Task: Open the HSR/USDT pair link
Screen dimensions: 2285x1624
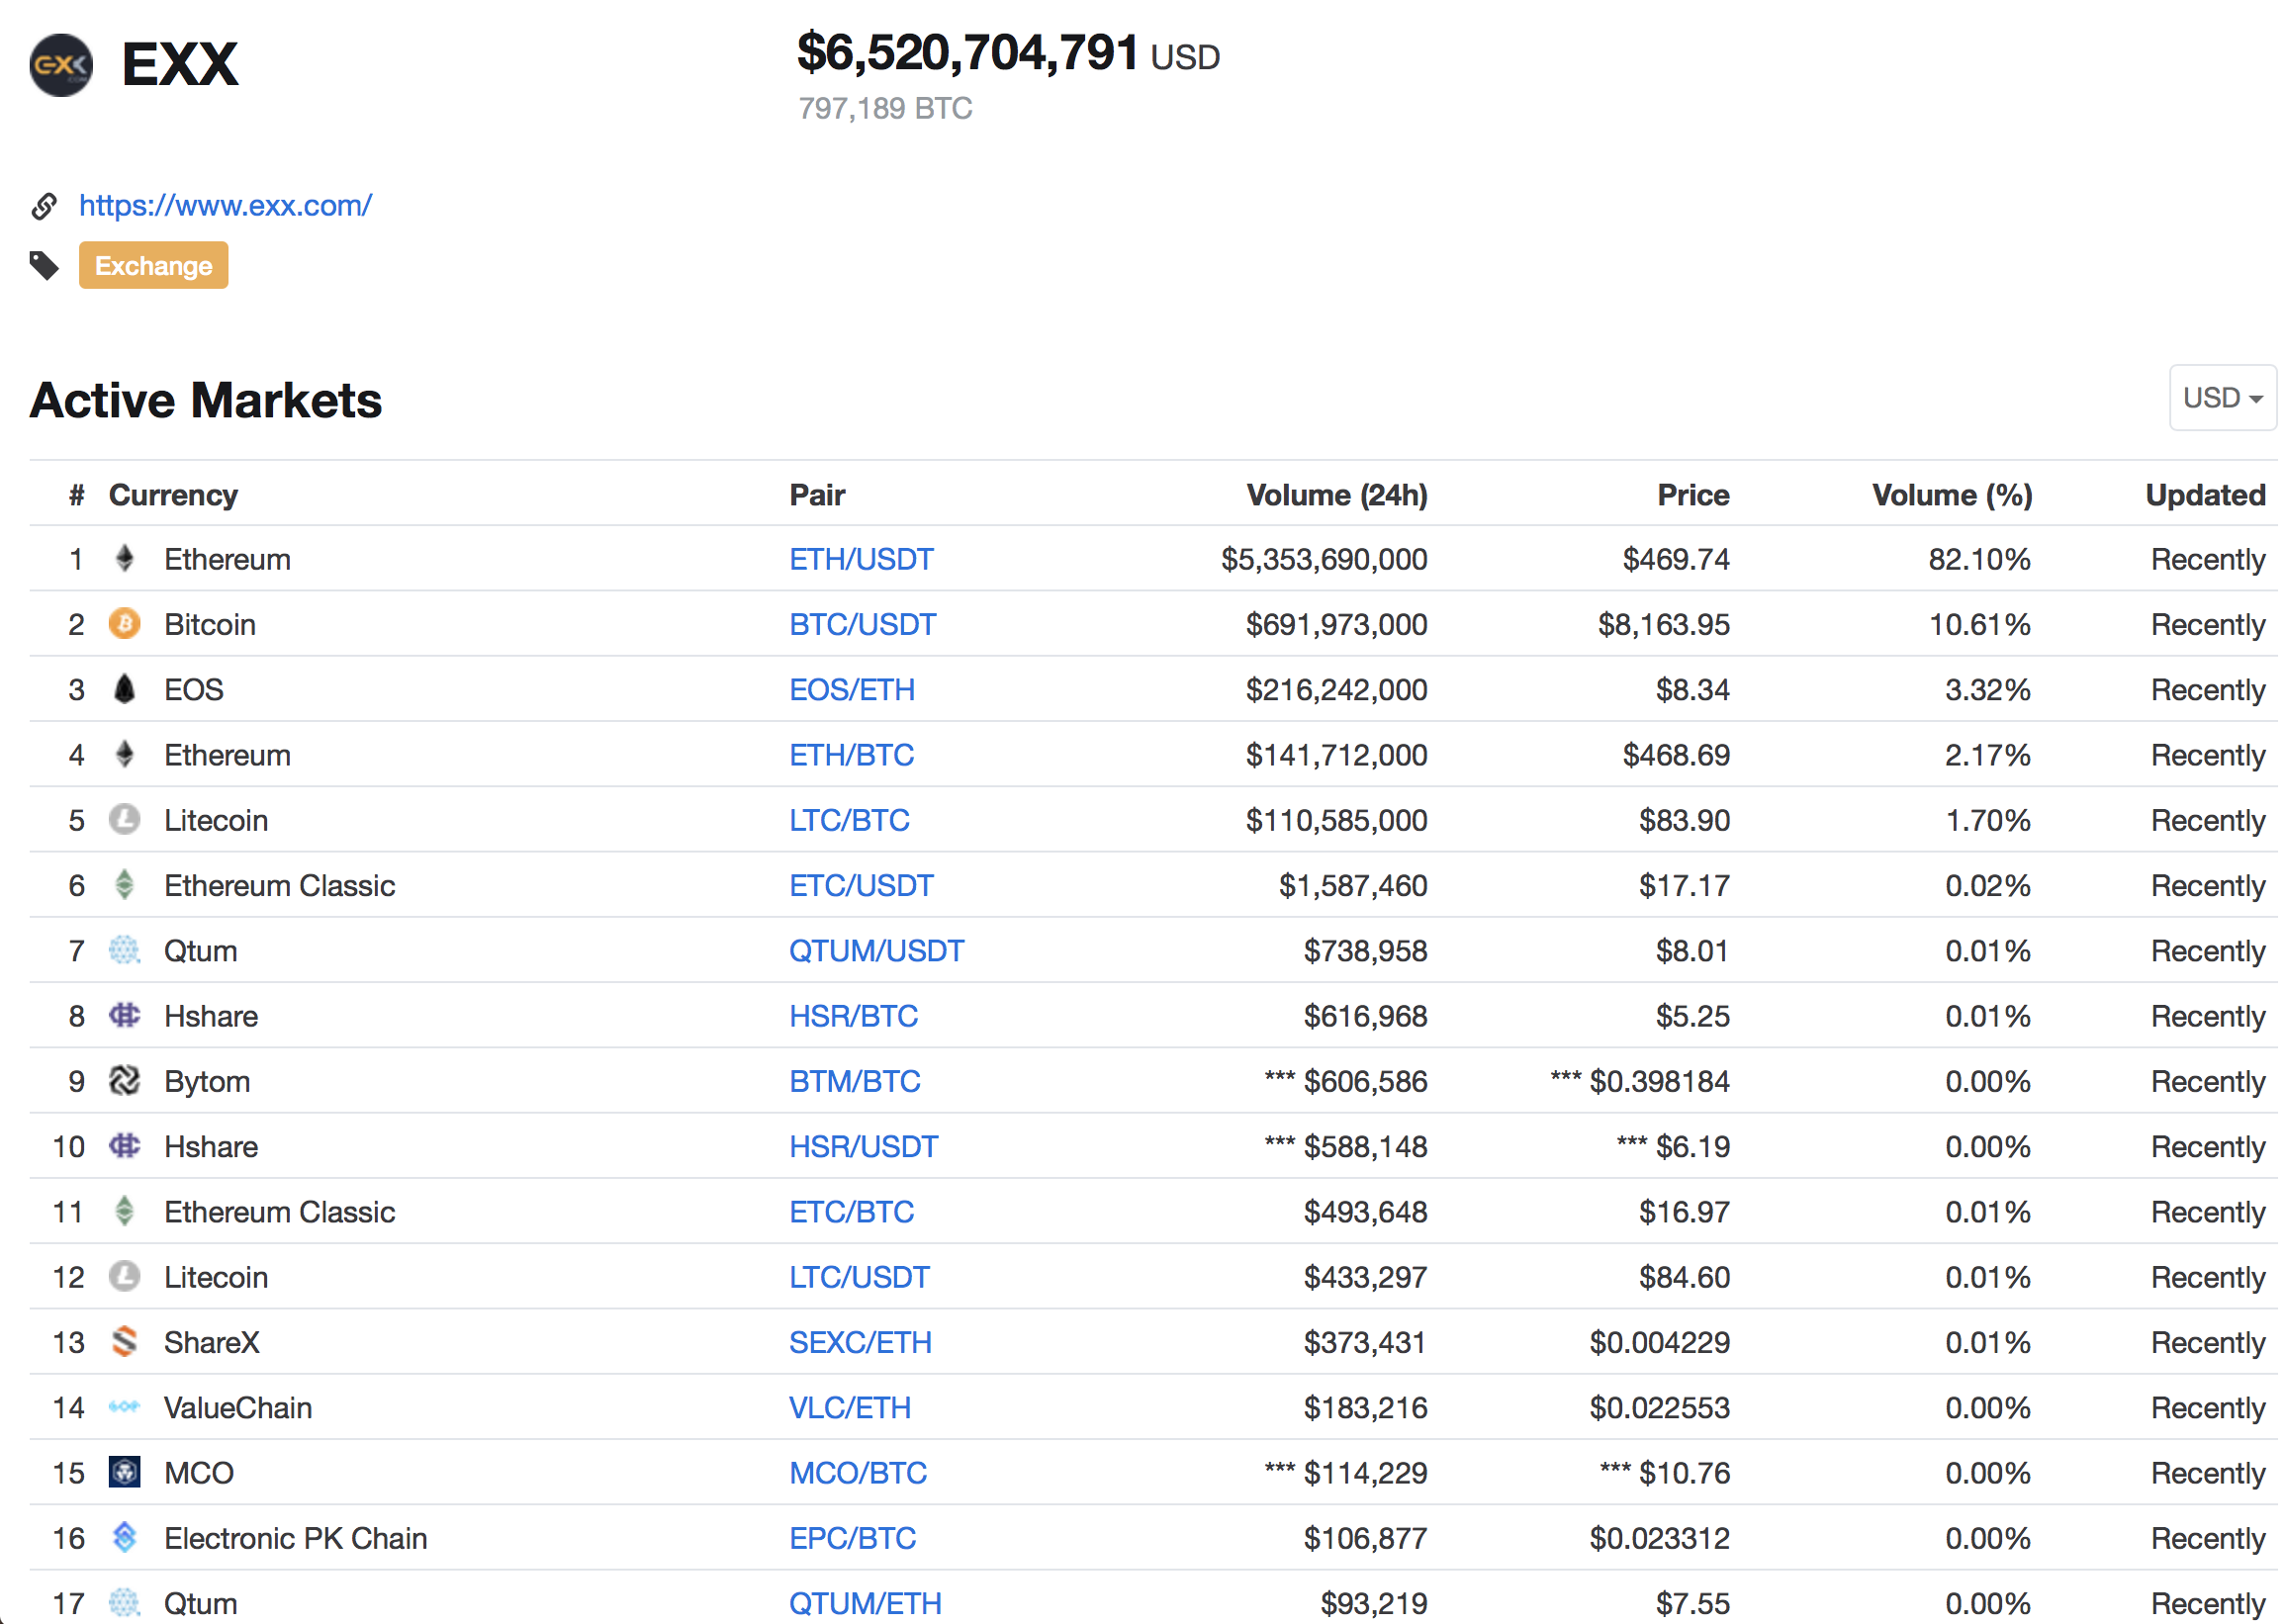Action: pyautogui.click(x=863, y=1147)
